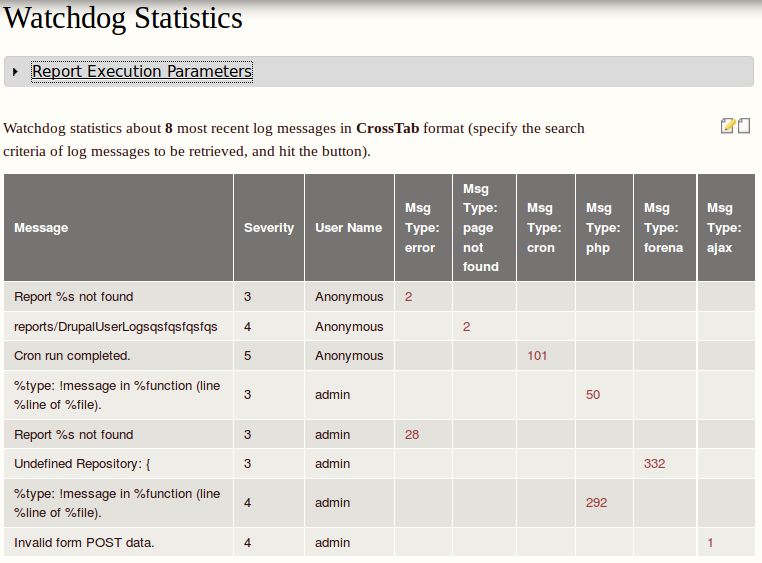Click the forena count 332 value
Screen dimensions: 762x563
654,463
